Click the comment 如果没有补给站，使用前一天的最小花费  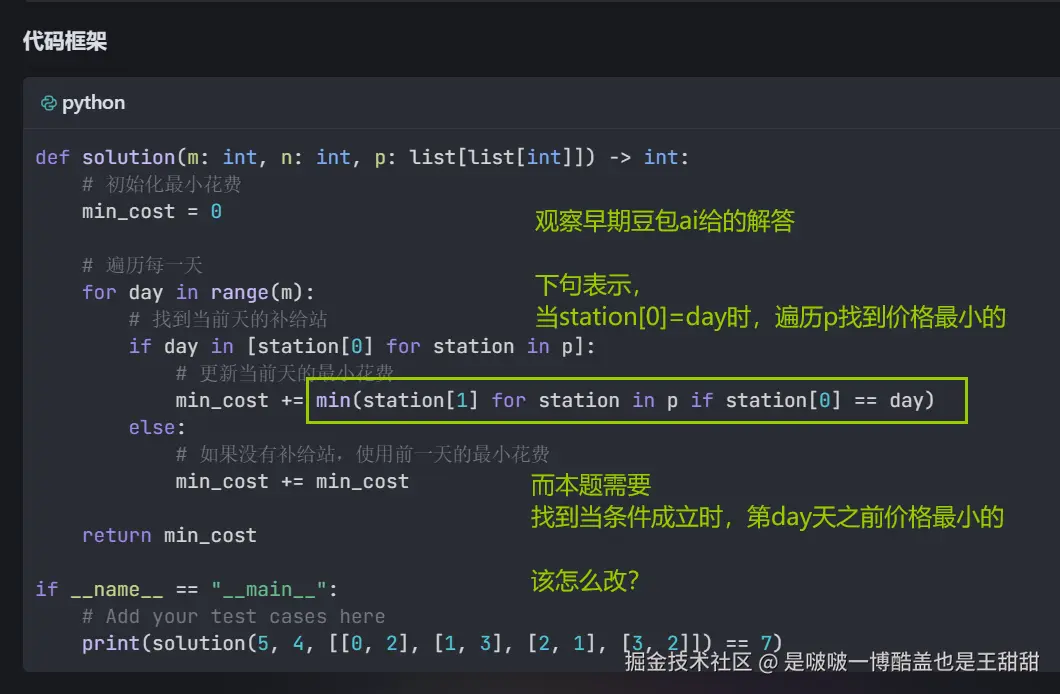[x=362, y=454]
